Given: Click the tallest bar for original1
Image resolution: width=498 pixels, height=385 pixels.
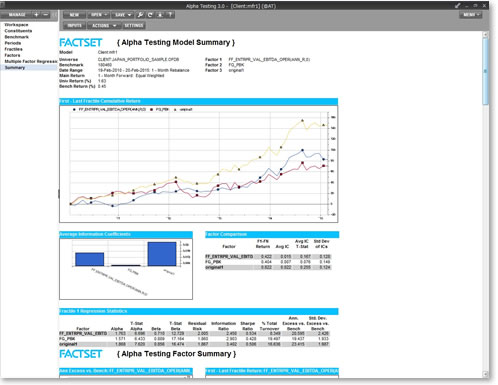Looking at the screenshot, I should coord(162,254).
